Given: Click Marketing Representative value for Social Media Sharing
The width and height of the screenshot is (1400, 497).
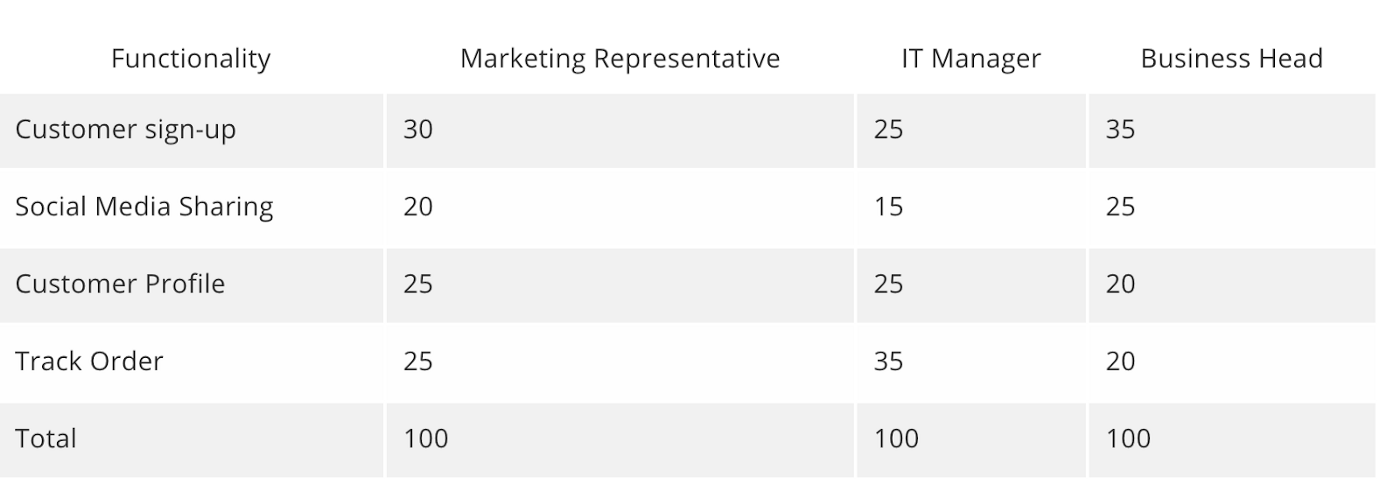Looking at the screenshot, I should pos(418,207).
